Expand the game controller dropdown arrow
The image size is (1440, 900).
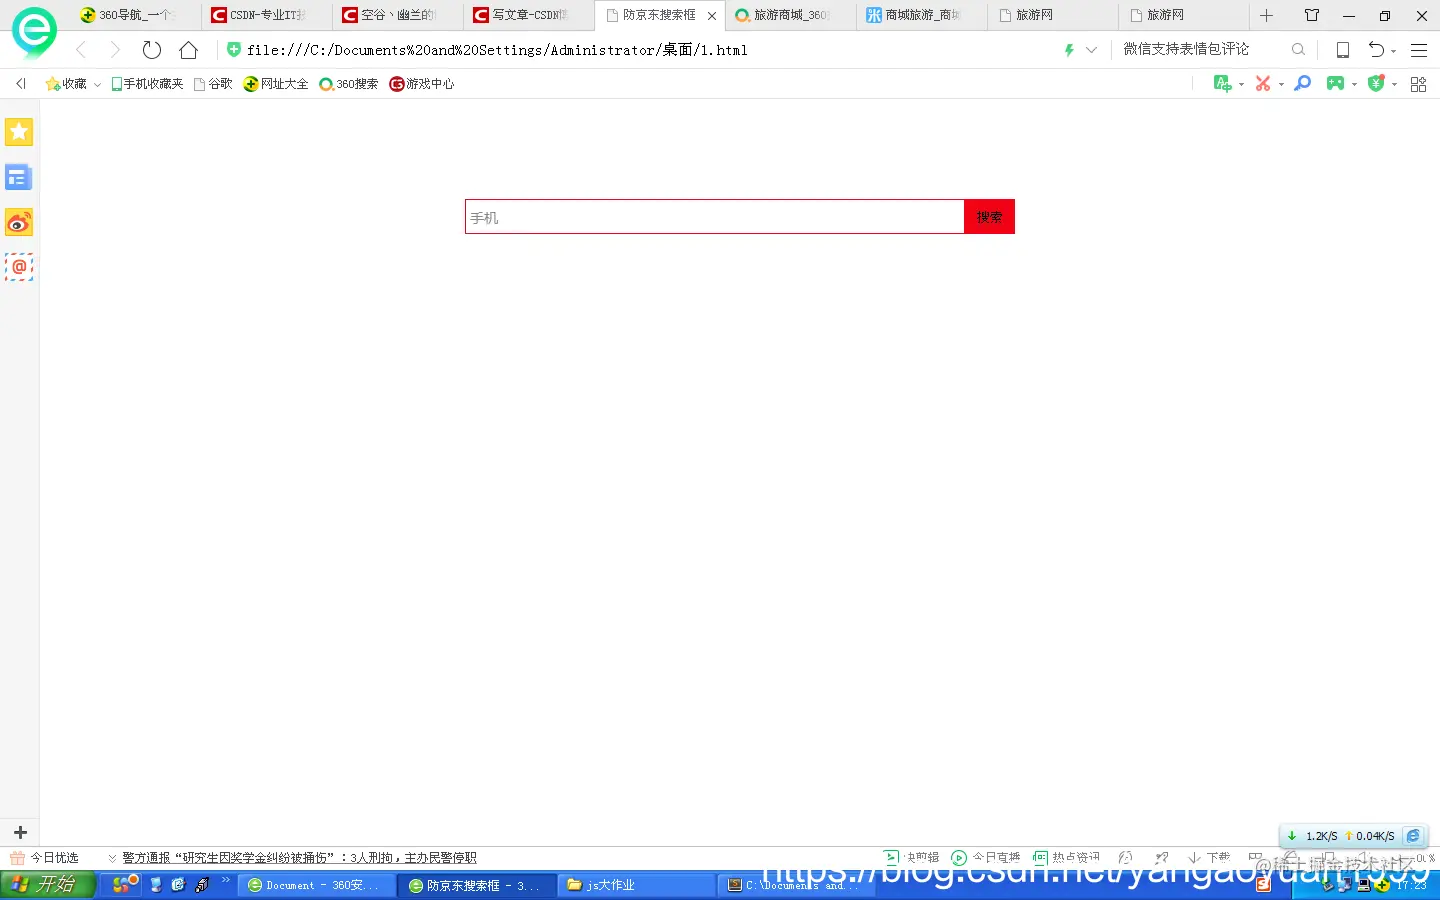pos(1354,85)
